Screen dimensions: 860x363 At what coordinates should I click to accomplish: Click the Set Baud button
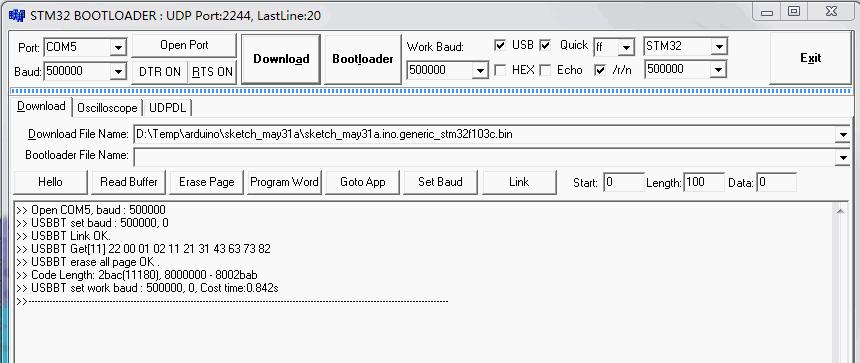click(x=440, y=182)
